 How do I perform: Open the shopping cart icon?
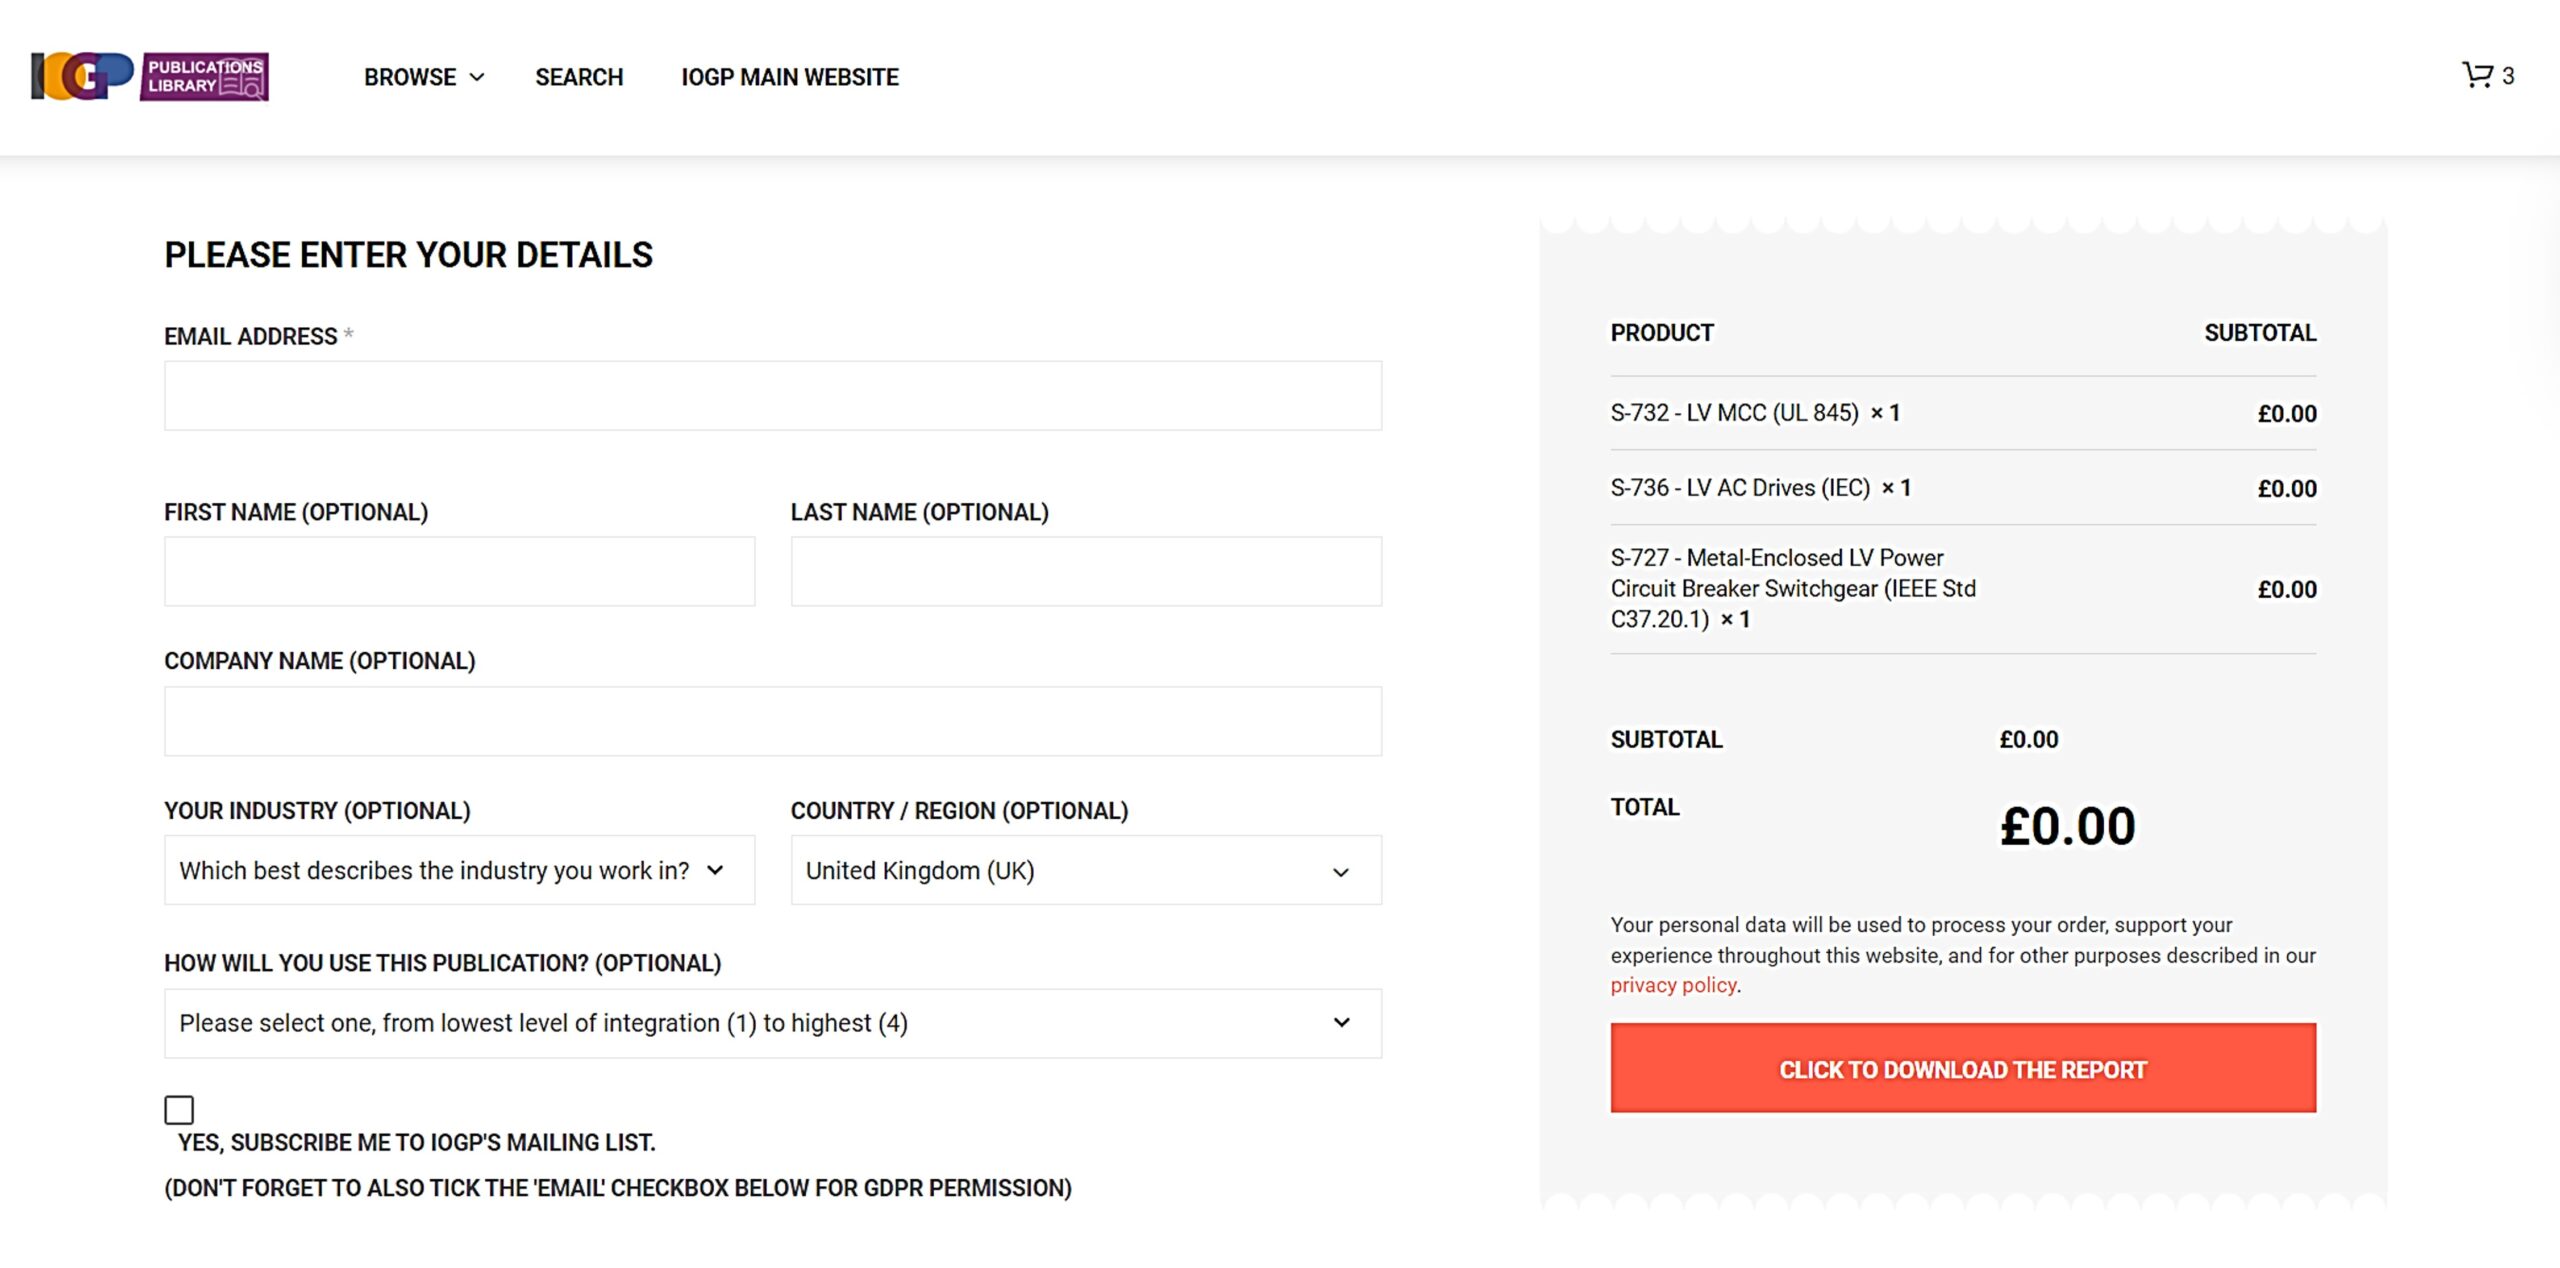tap(2476, 75)
